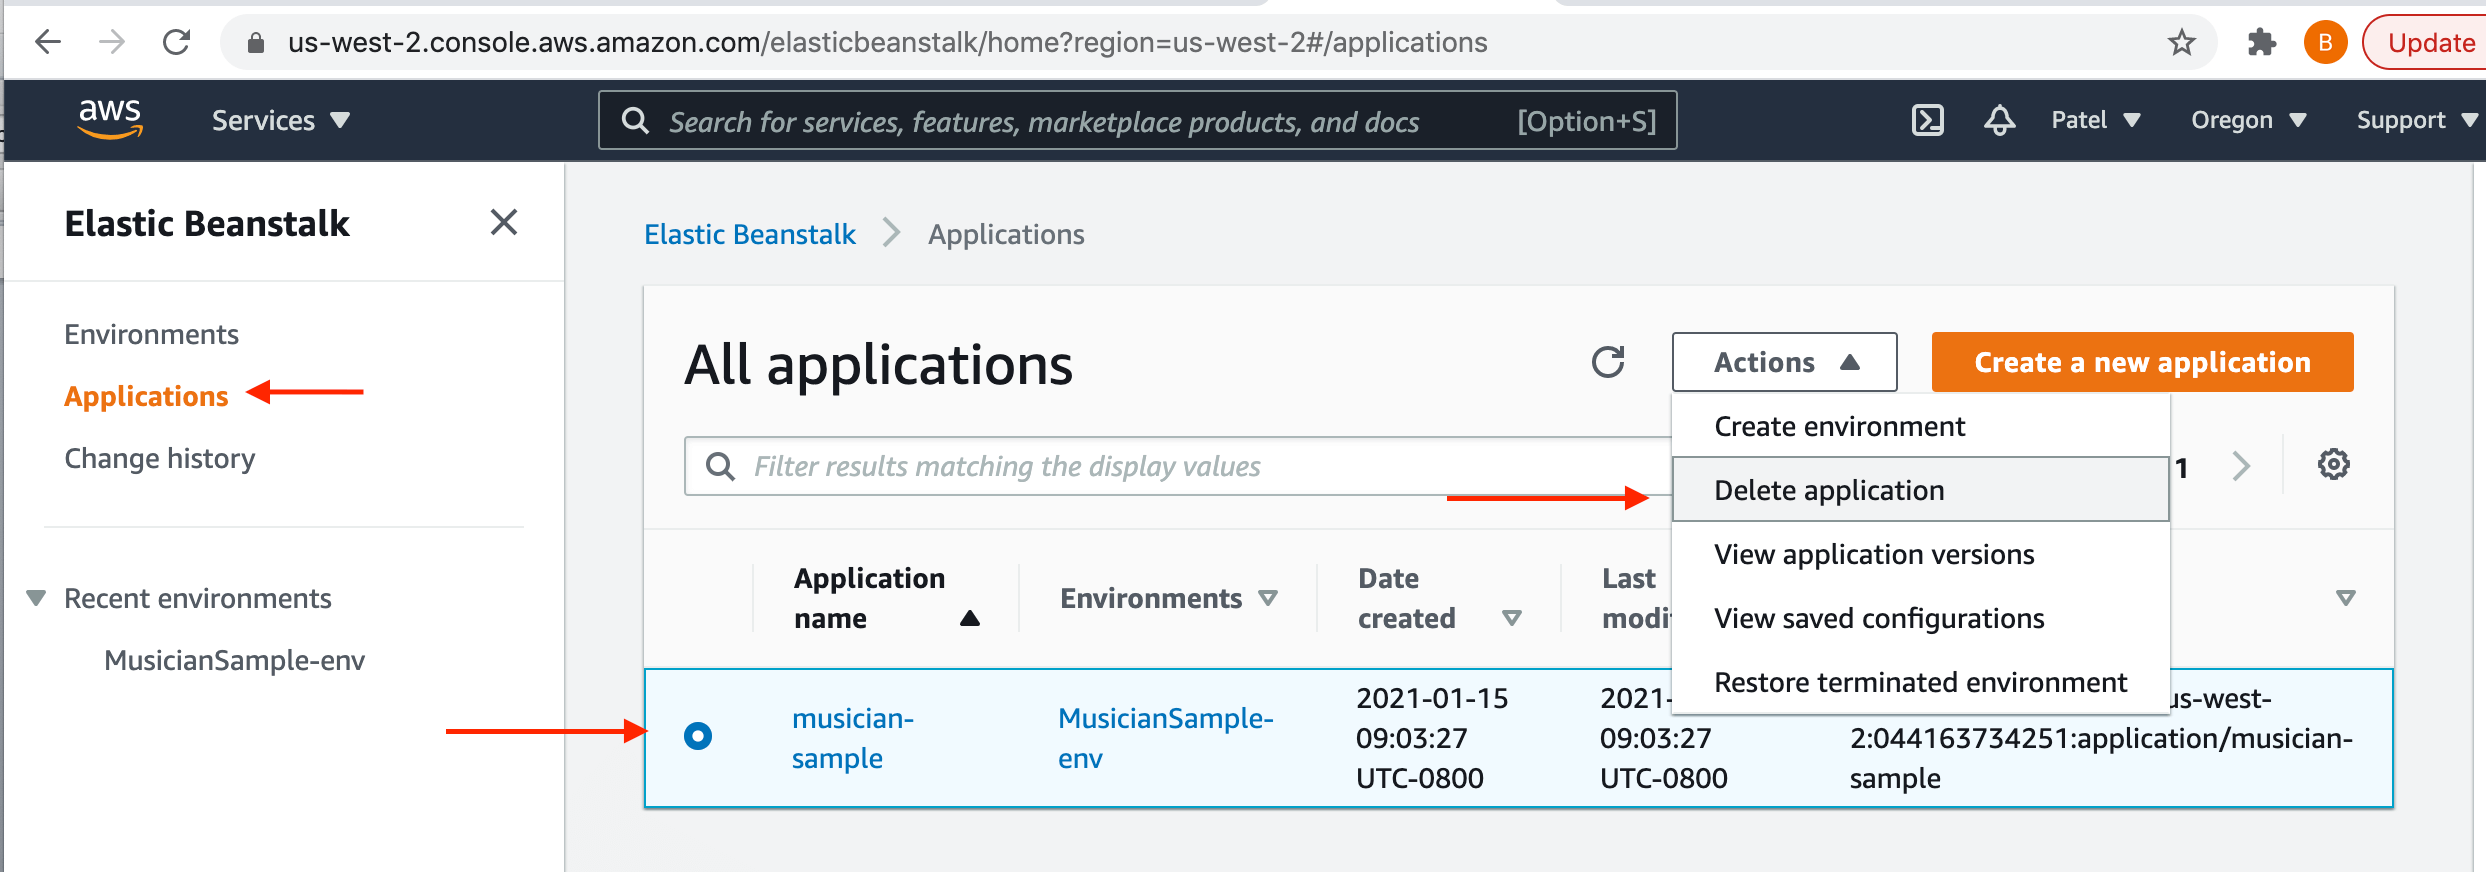Close the Elastic Beanstalk sidebar

[503, 222]
